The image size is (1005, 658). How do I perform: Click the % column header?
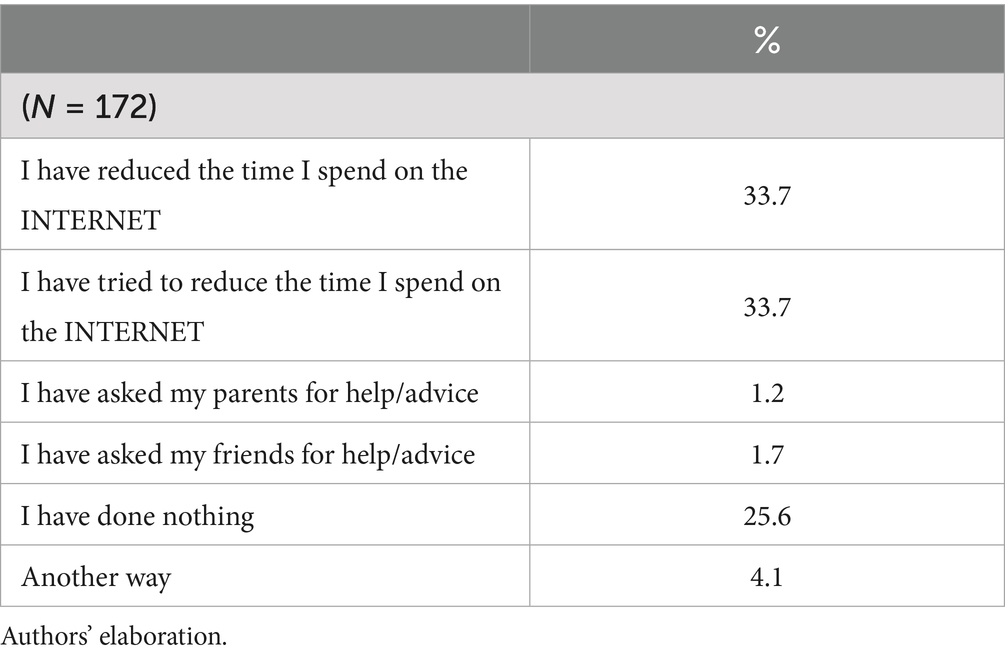tap(766, 42)
